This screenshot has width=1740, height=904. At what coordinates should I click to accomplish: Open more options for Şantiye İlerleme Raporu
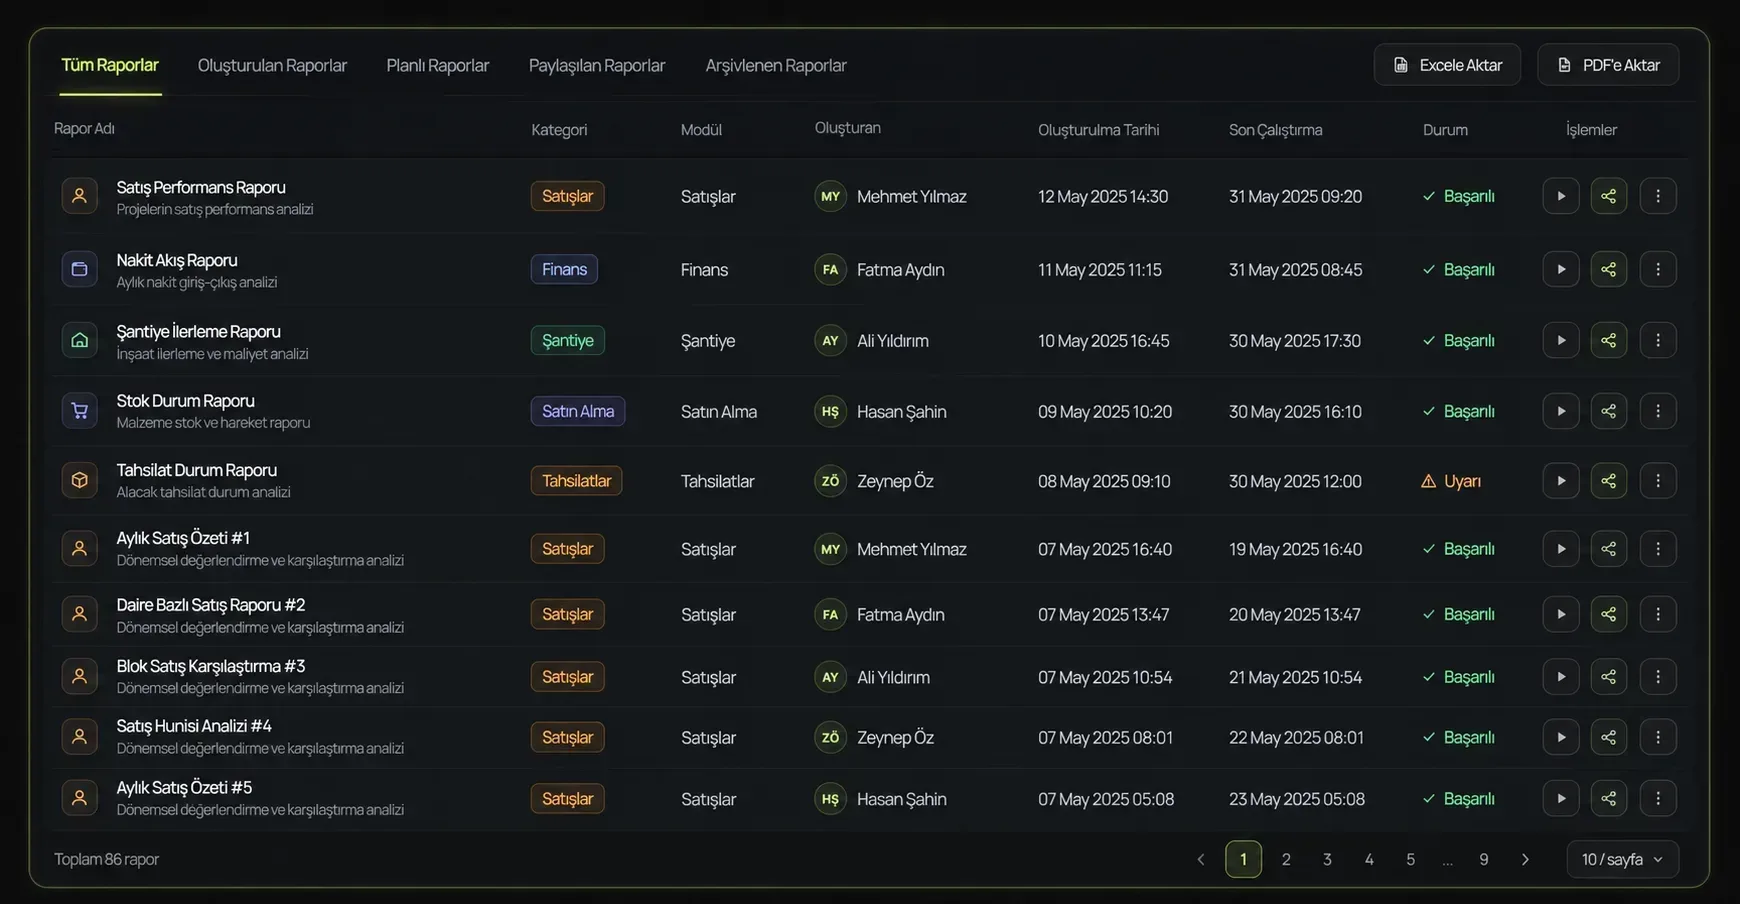pyautogui.click(x=1657, y=340)
